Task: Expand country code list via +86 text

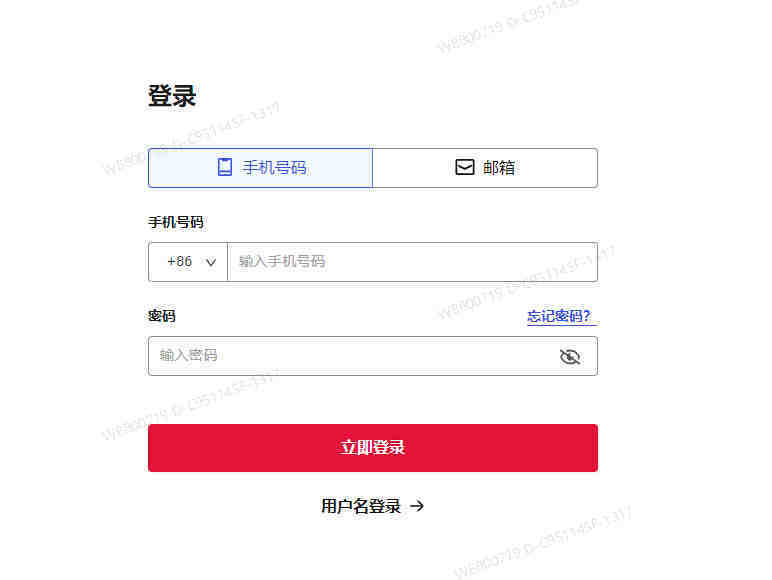Action: pos(180,261)
